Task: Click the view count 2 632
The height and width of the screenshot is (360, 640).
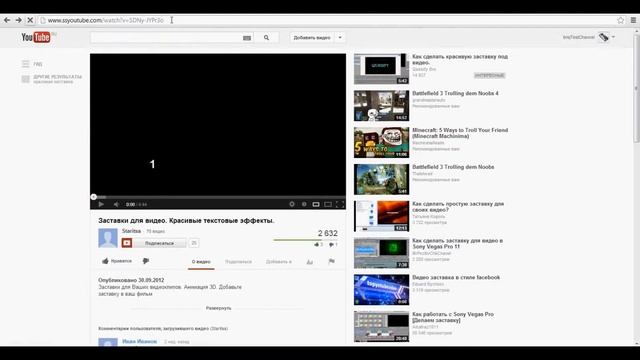Action: (x=327, y=233)
